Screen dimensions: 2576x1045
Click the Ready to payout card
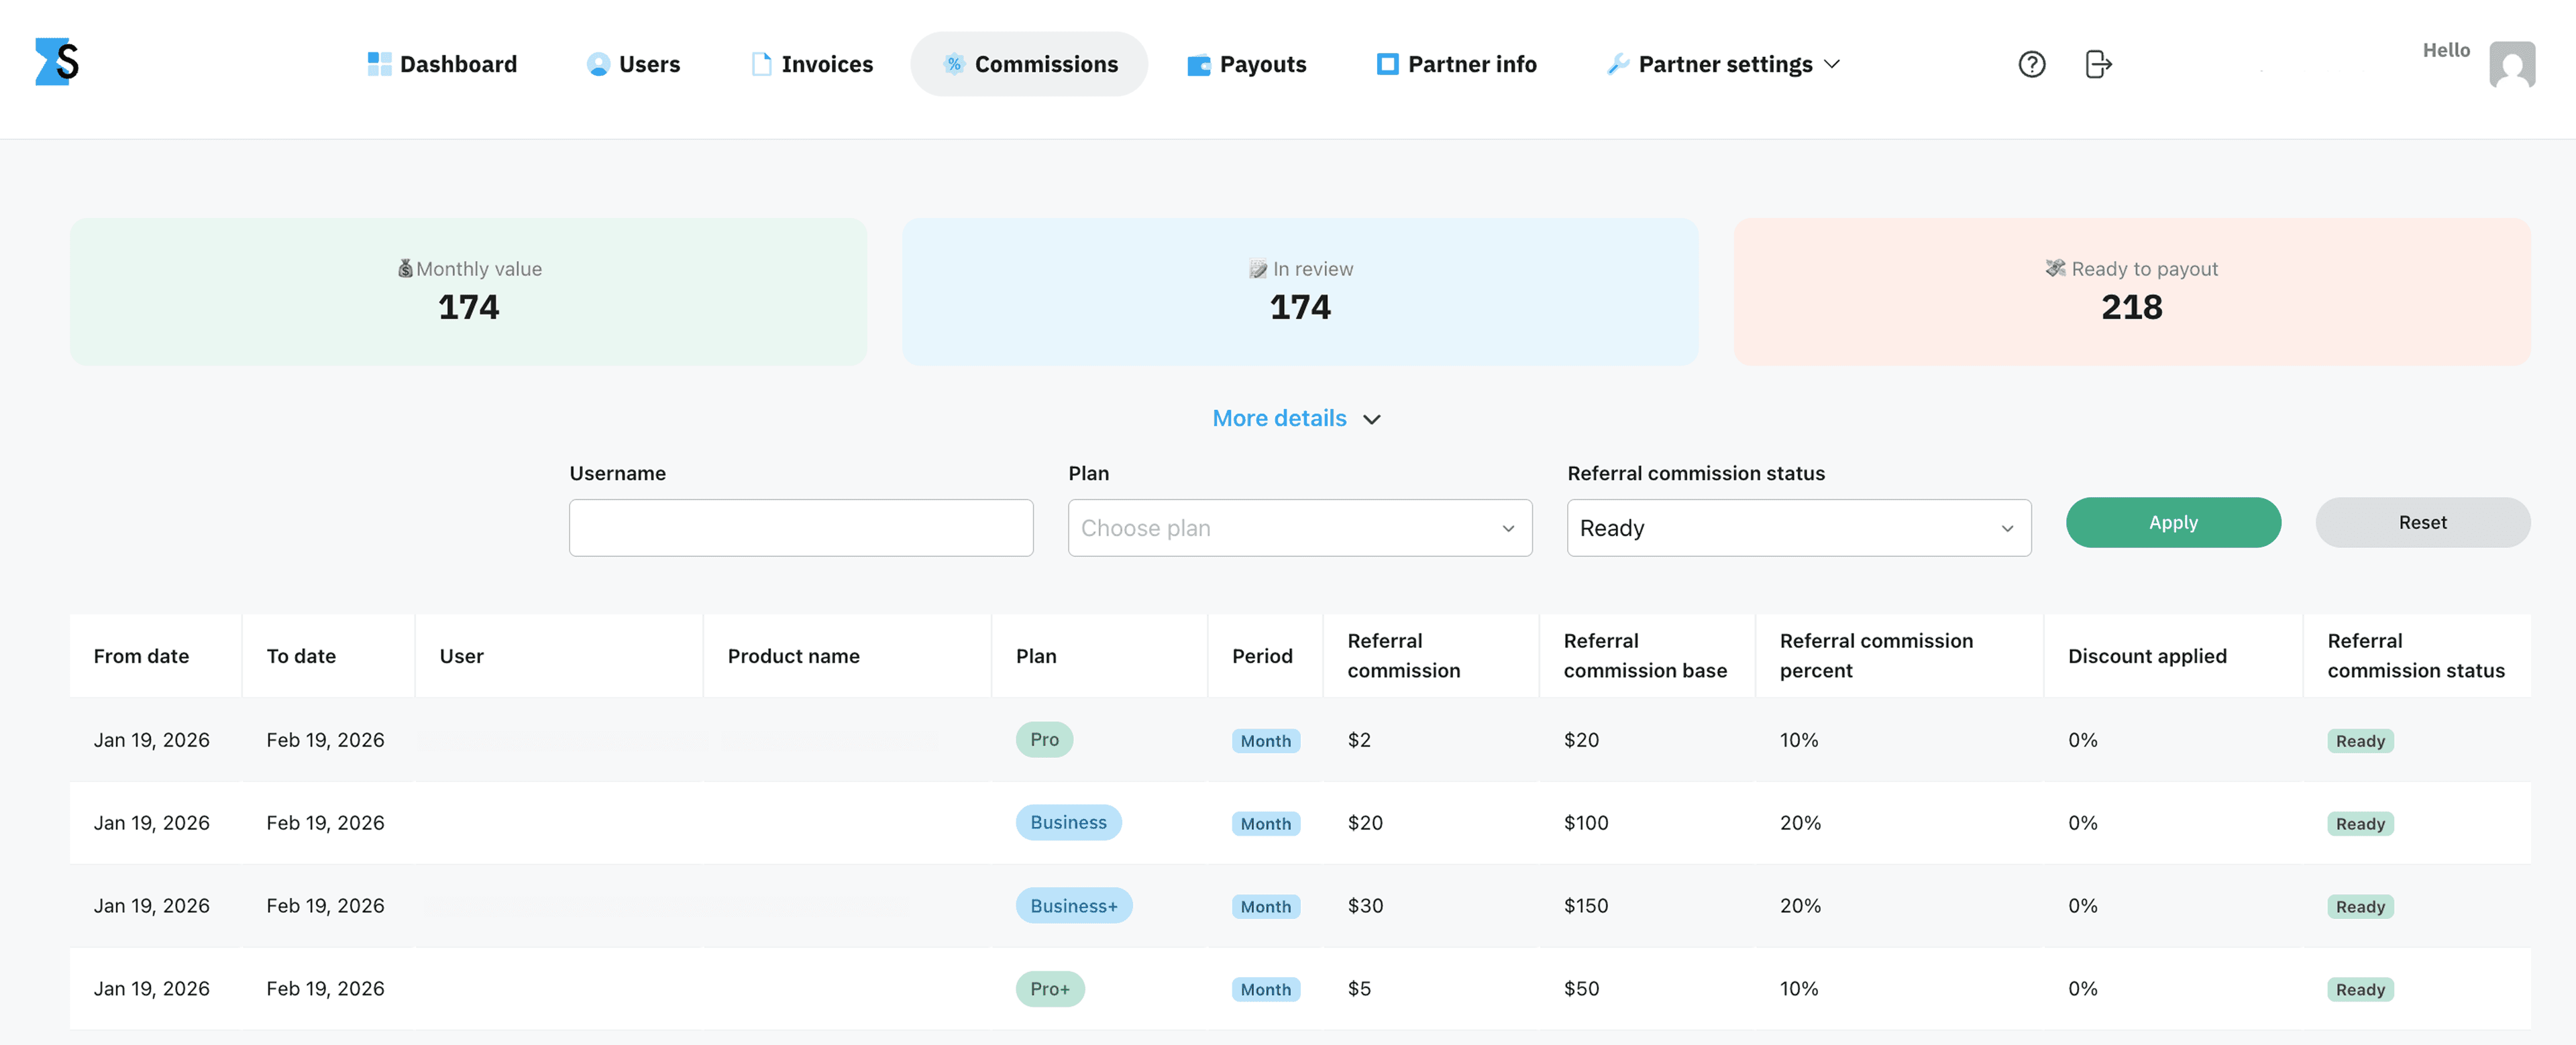[2131, 291]
